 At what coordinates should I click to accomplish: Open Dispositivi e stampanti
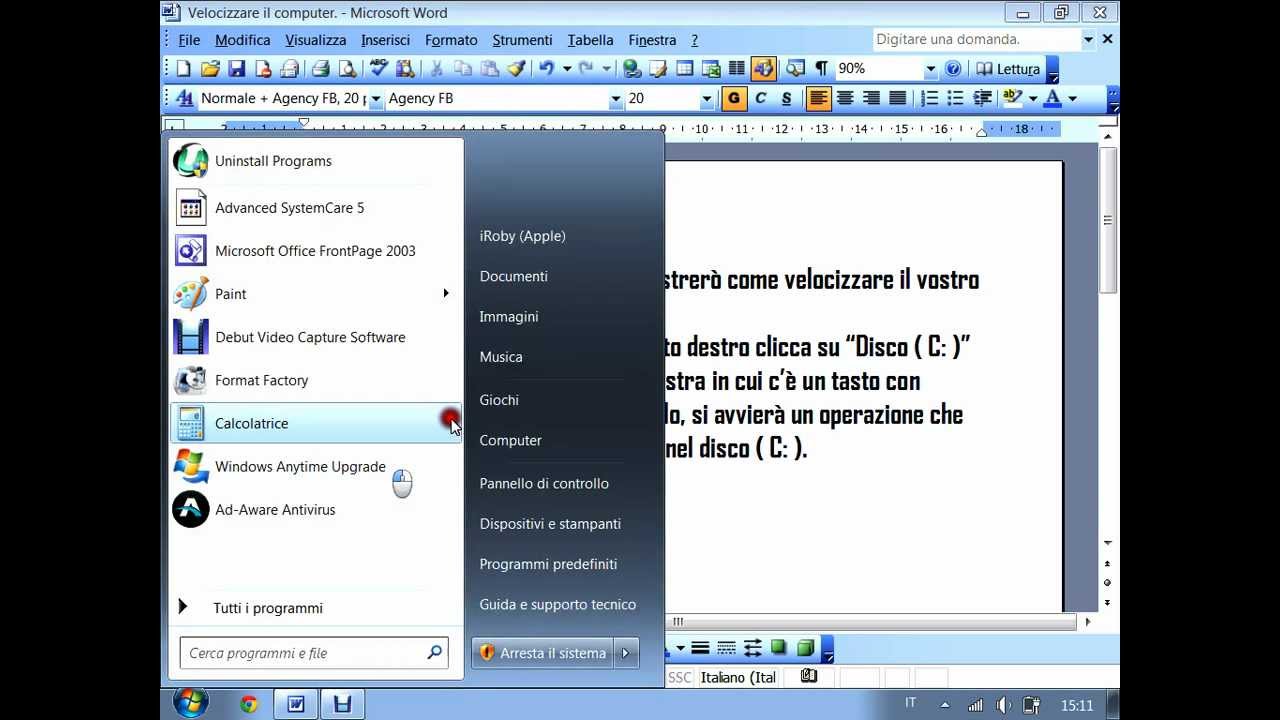coord(550,524)
